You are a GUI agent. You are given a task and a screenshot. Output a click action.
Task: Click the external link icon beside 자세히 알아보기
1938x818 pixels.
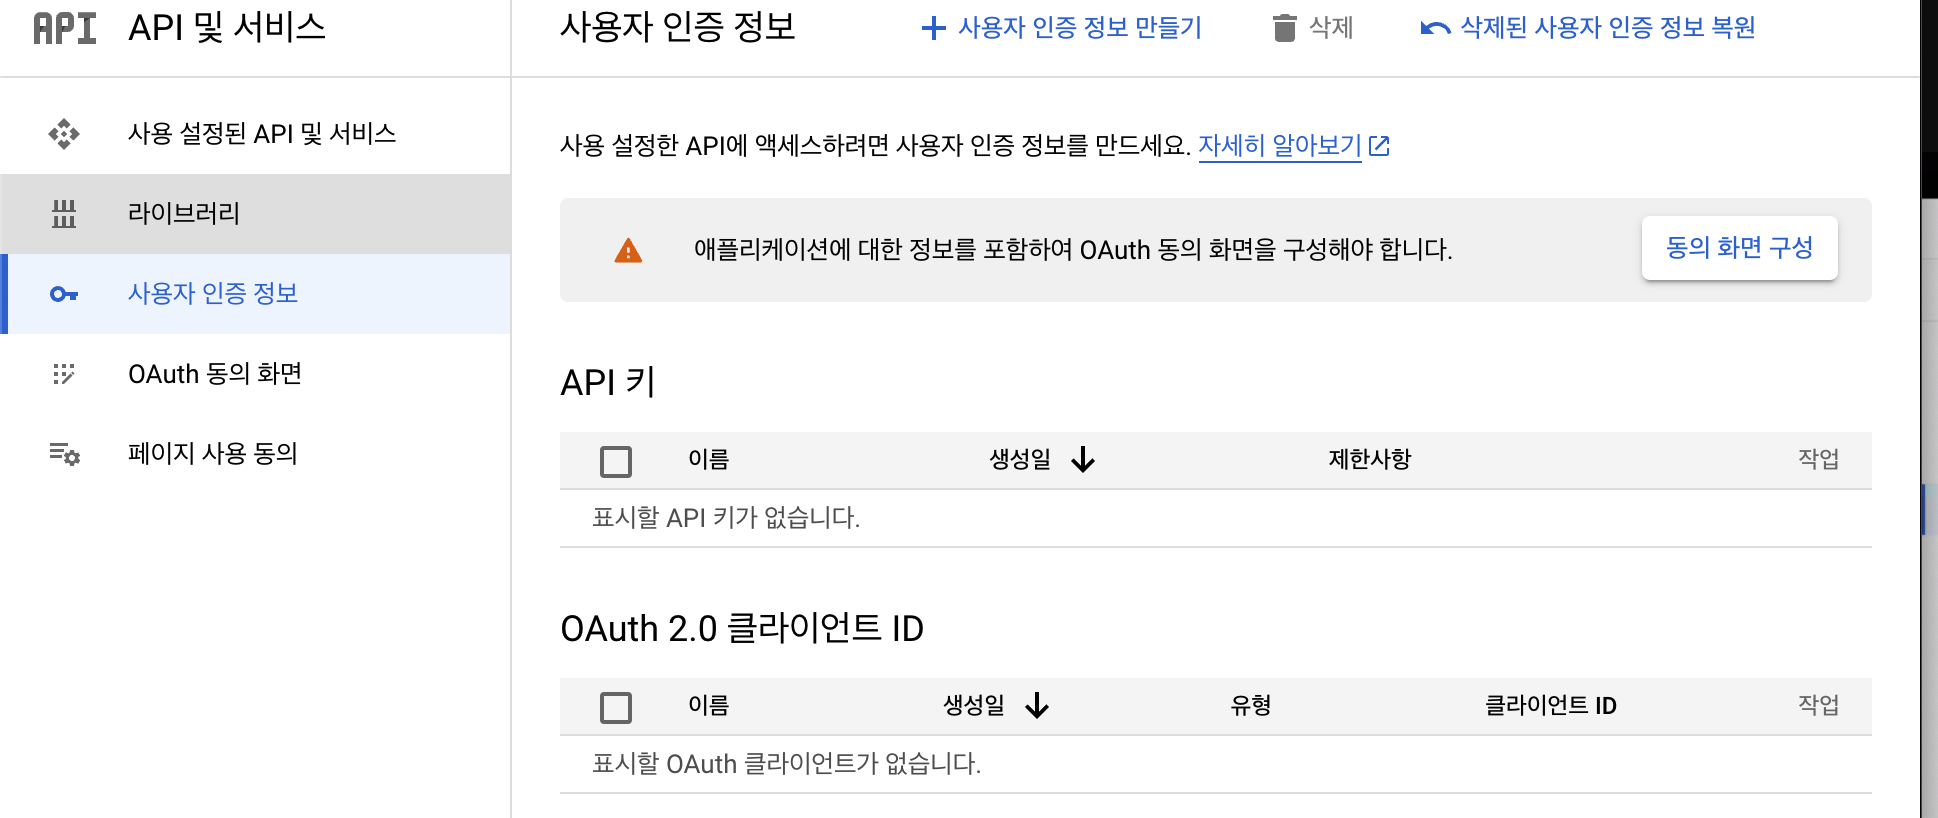[1379, 146]
